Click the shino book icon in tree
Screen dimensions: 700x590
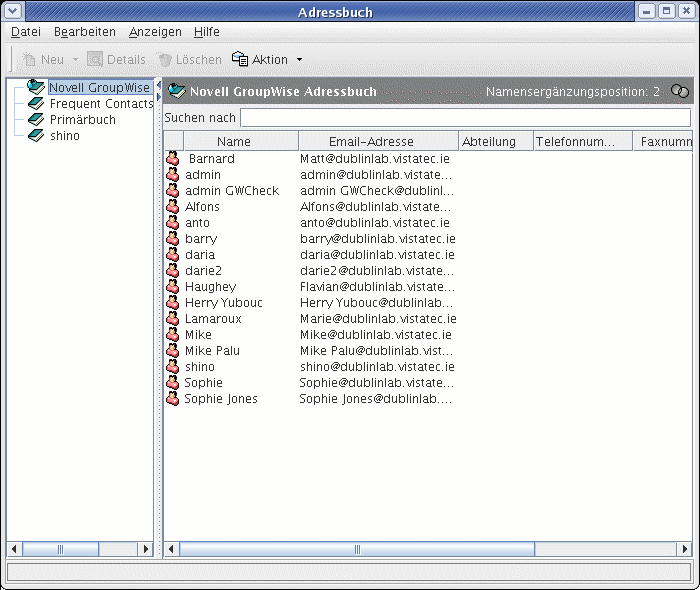pos(36,136)
